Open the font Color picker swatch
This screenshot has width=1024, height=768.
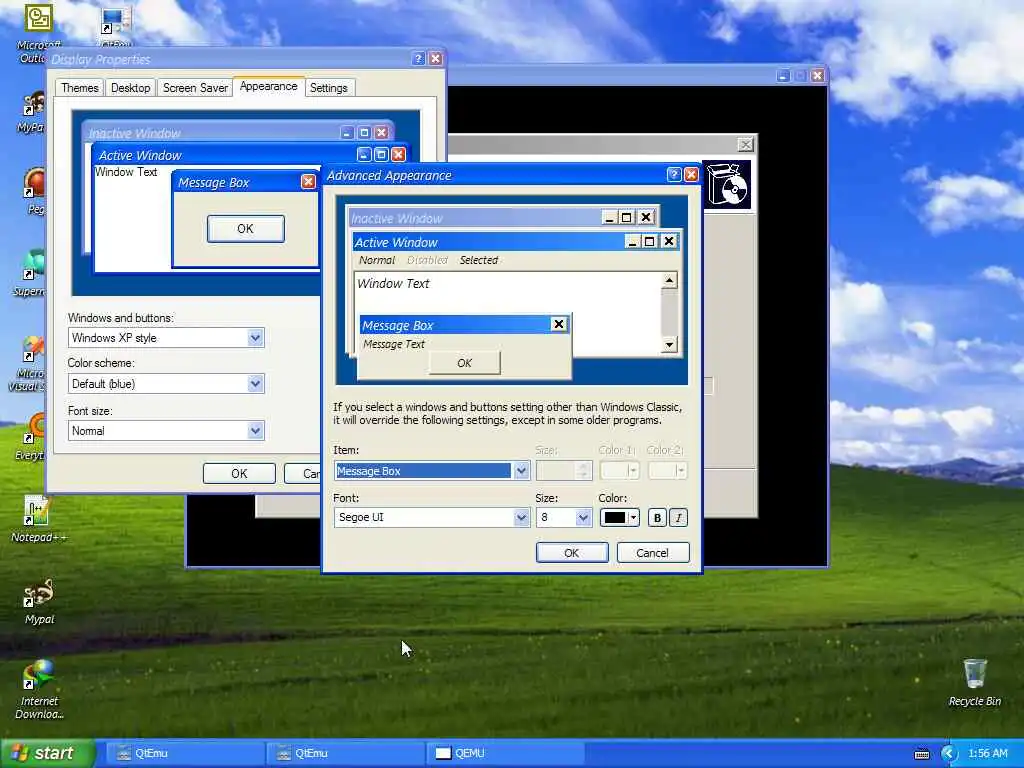click(x=619, y=517)
